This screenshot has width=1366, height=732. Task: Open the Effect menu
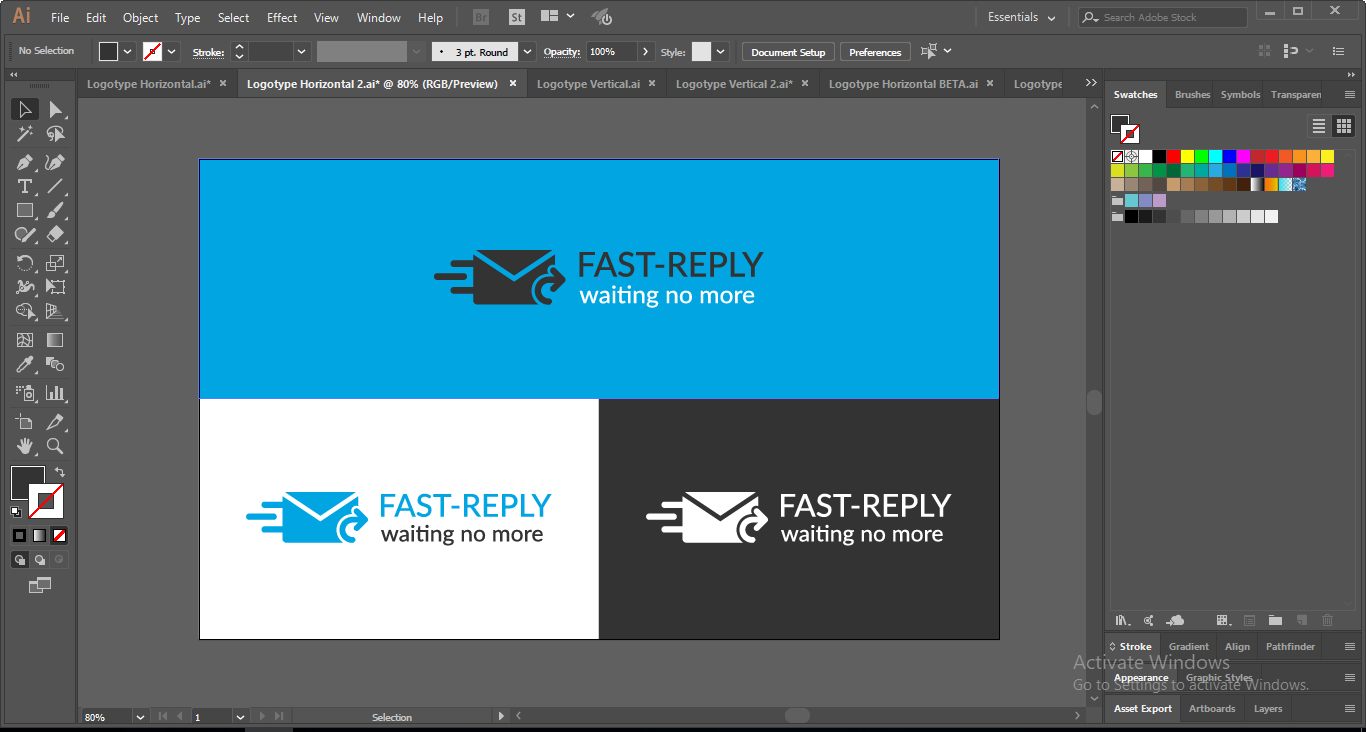click(281, 18)
